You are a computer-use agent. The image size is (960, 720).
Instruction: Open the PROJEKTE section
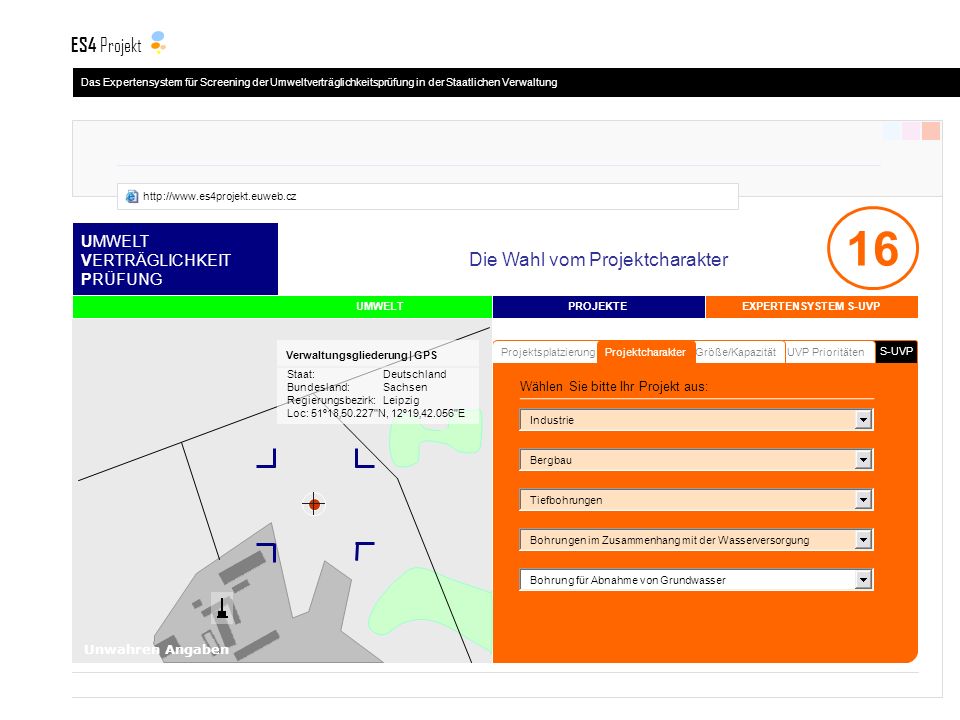(x=598, y=307)
